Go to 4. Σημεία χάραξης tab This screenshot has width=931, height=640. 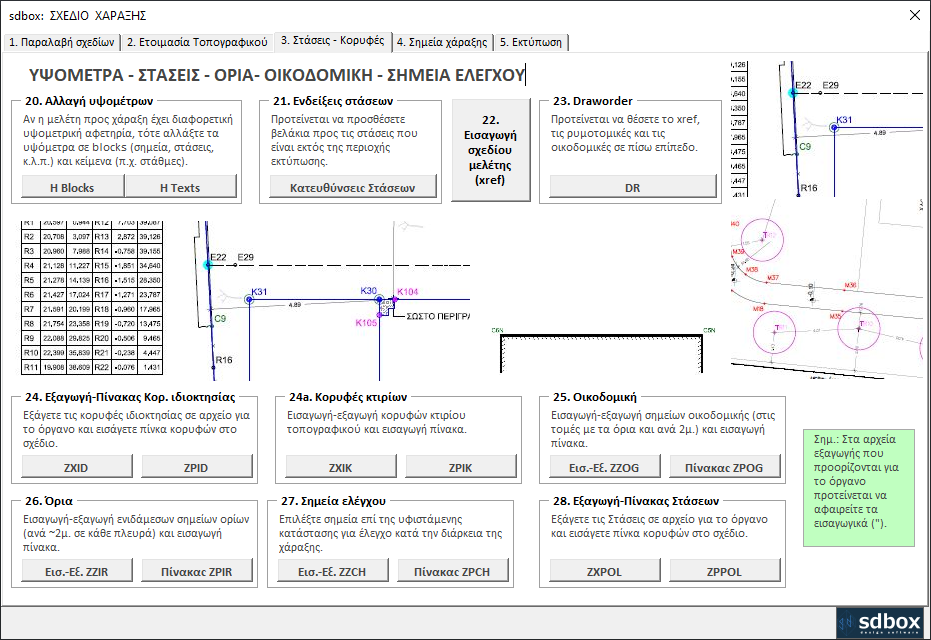point(442,42)
